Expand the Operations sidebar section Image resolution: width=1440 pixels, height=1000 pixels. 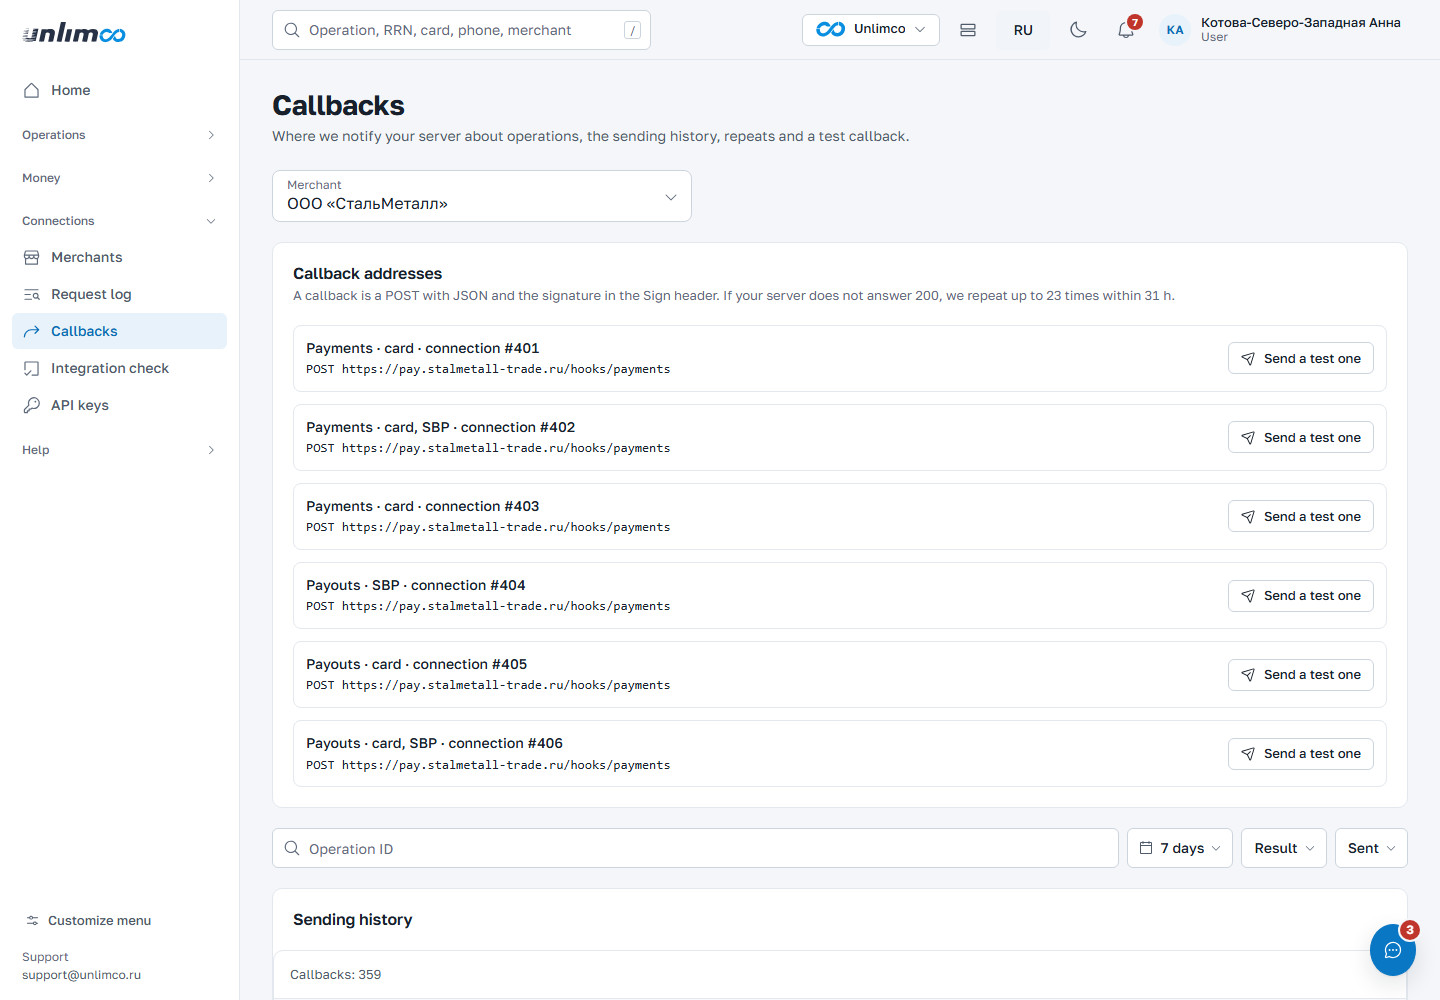pos(119,135)
